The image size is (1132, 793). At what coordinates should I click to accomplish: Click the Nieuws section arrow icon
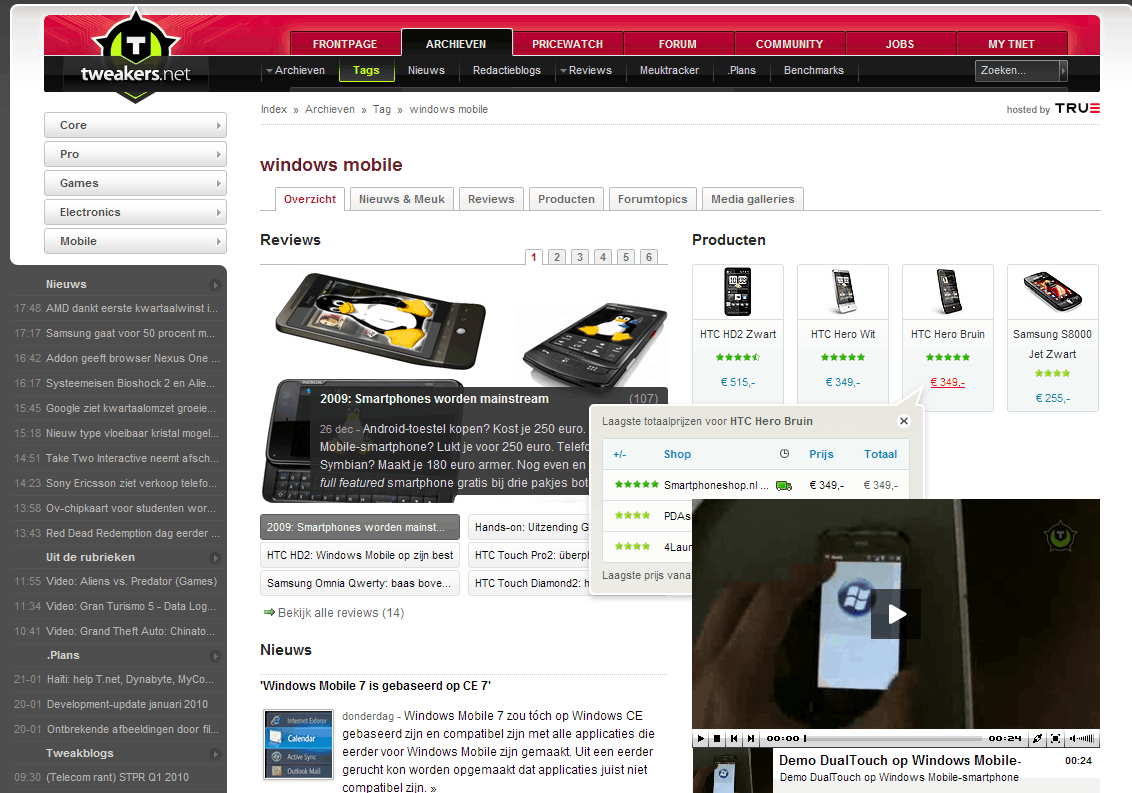pyautogui.click(x=214, y=285)
